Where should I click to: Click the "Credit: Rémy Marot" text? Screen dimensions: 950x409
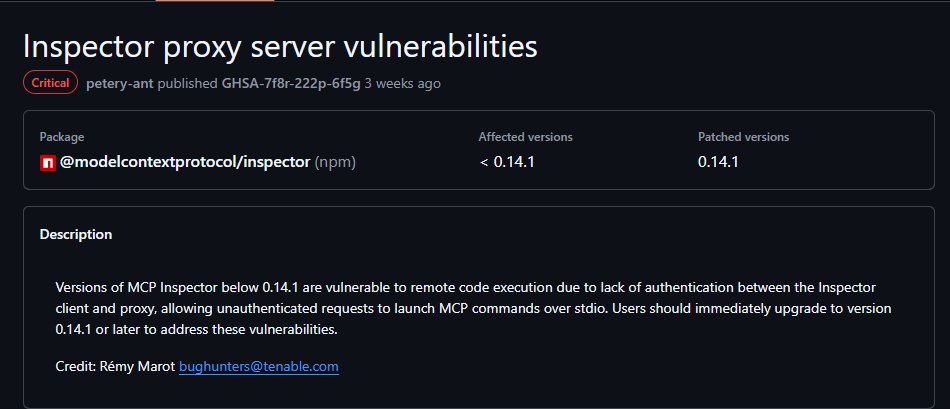pos(115,367)
